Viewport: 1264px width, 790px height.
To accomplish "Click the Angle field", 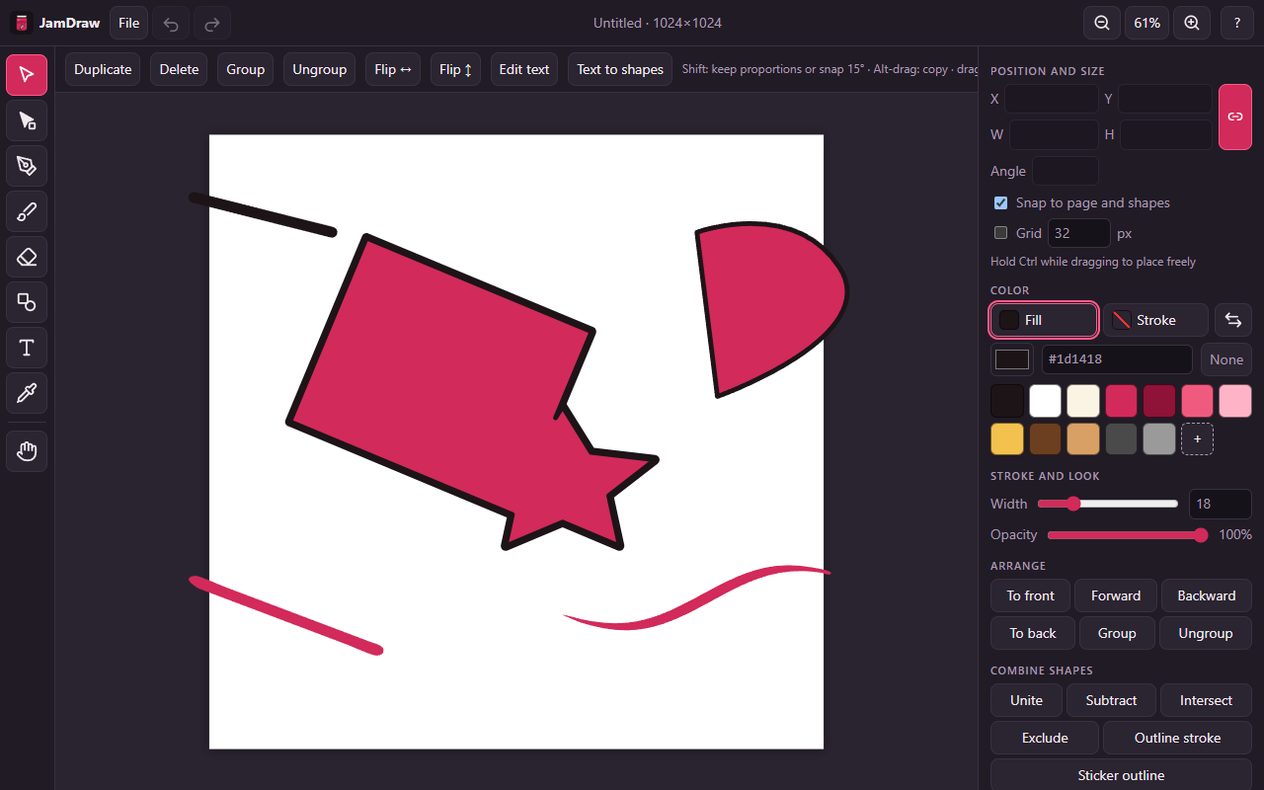I will (x=1065, y=171).
